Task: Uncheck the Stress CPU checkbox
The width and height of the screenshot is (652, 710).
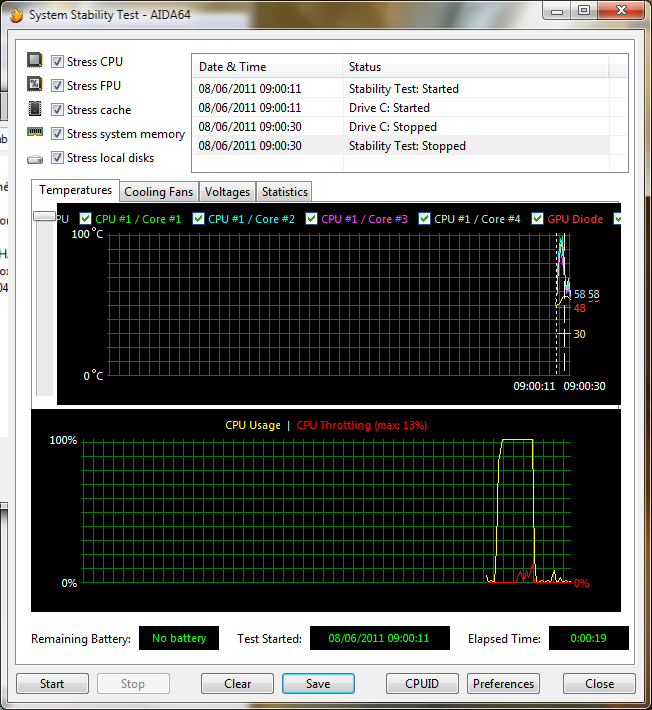Action: point(57,62)
